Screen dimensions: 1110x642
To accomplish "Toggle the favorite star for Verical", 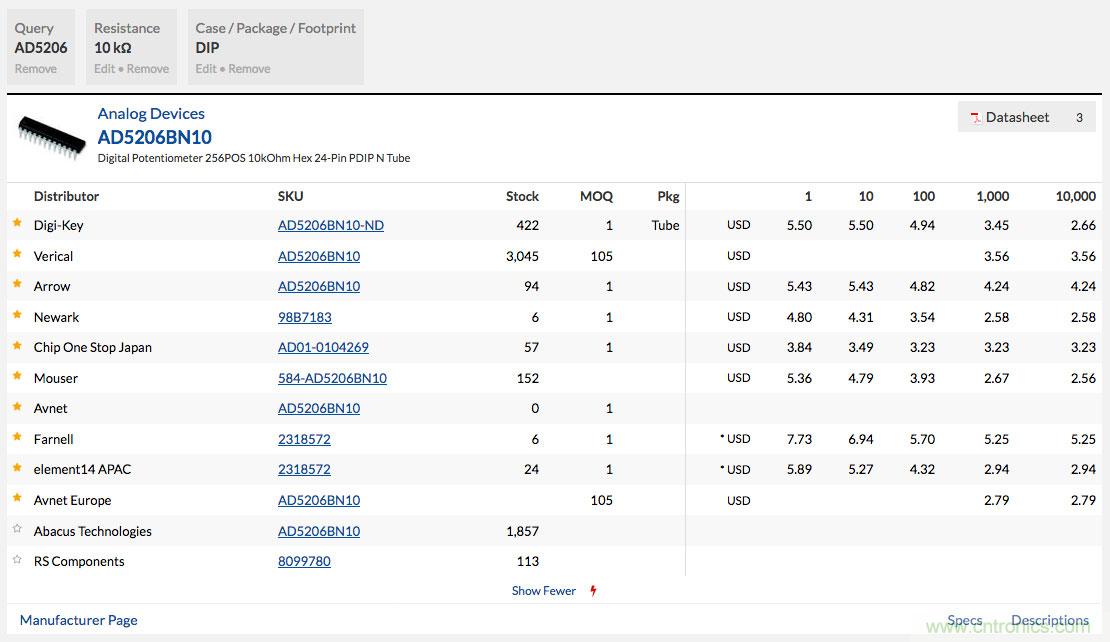I will click(17, 255).
